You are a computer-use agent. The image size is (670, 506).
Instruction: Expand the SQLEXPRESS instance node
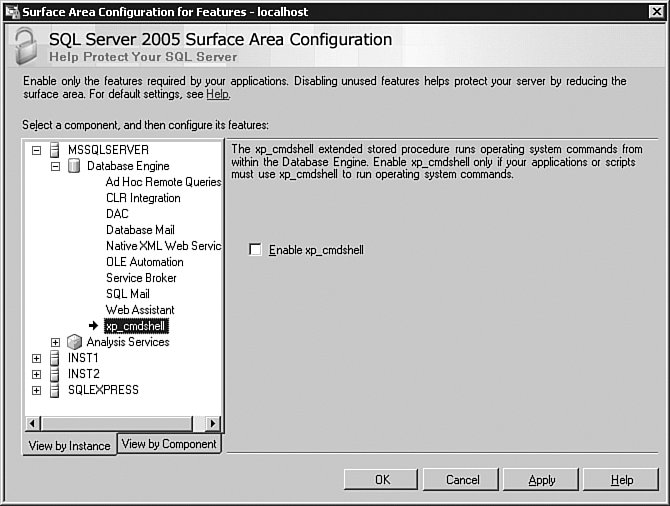[37, 391]
